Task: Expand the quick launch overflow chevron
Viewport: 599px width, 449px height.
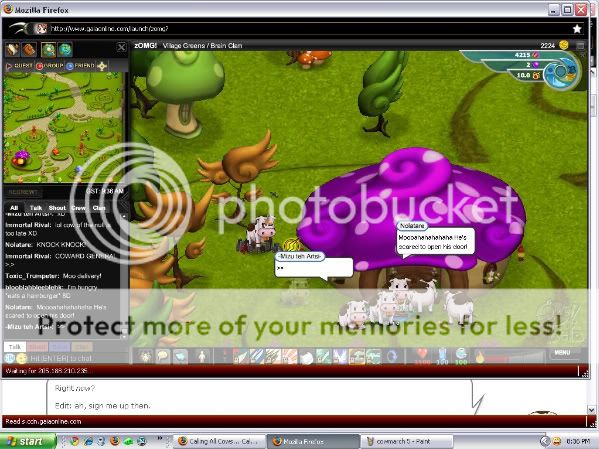Action: coord(159,438)
